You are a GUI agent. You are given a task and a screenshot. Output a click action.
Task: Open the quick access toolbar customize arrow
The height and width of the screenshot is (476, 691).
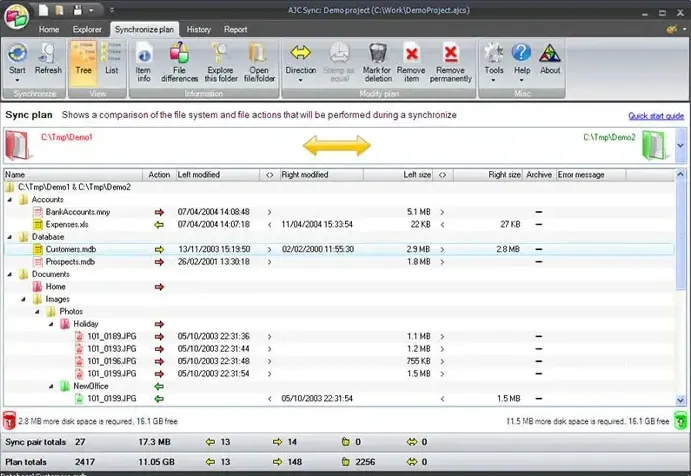click(x=111, y=10)
